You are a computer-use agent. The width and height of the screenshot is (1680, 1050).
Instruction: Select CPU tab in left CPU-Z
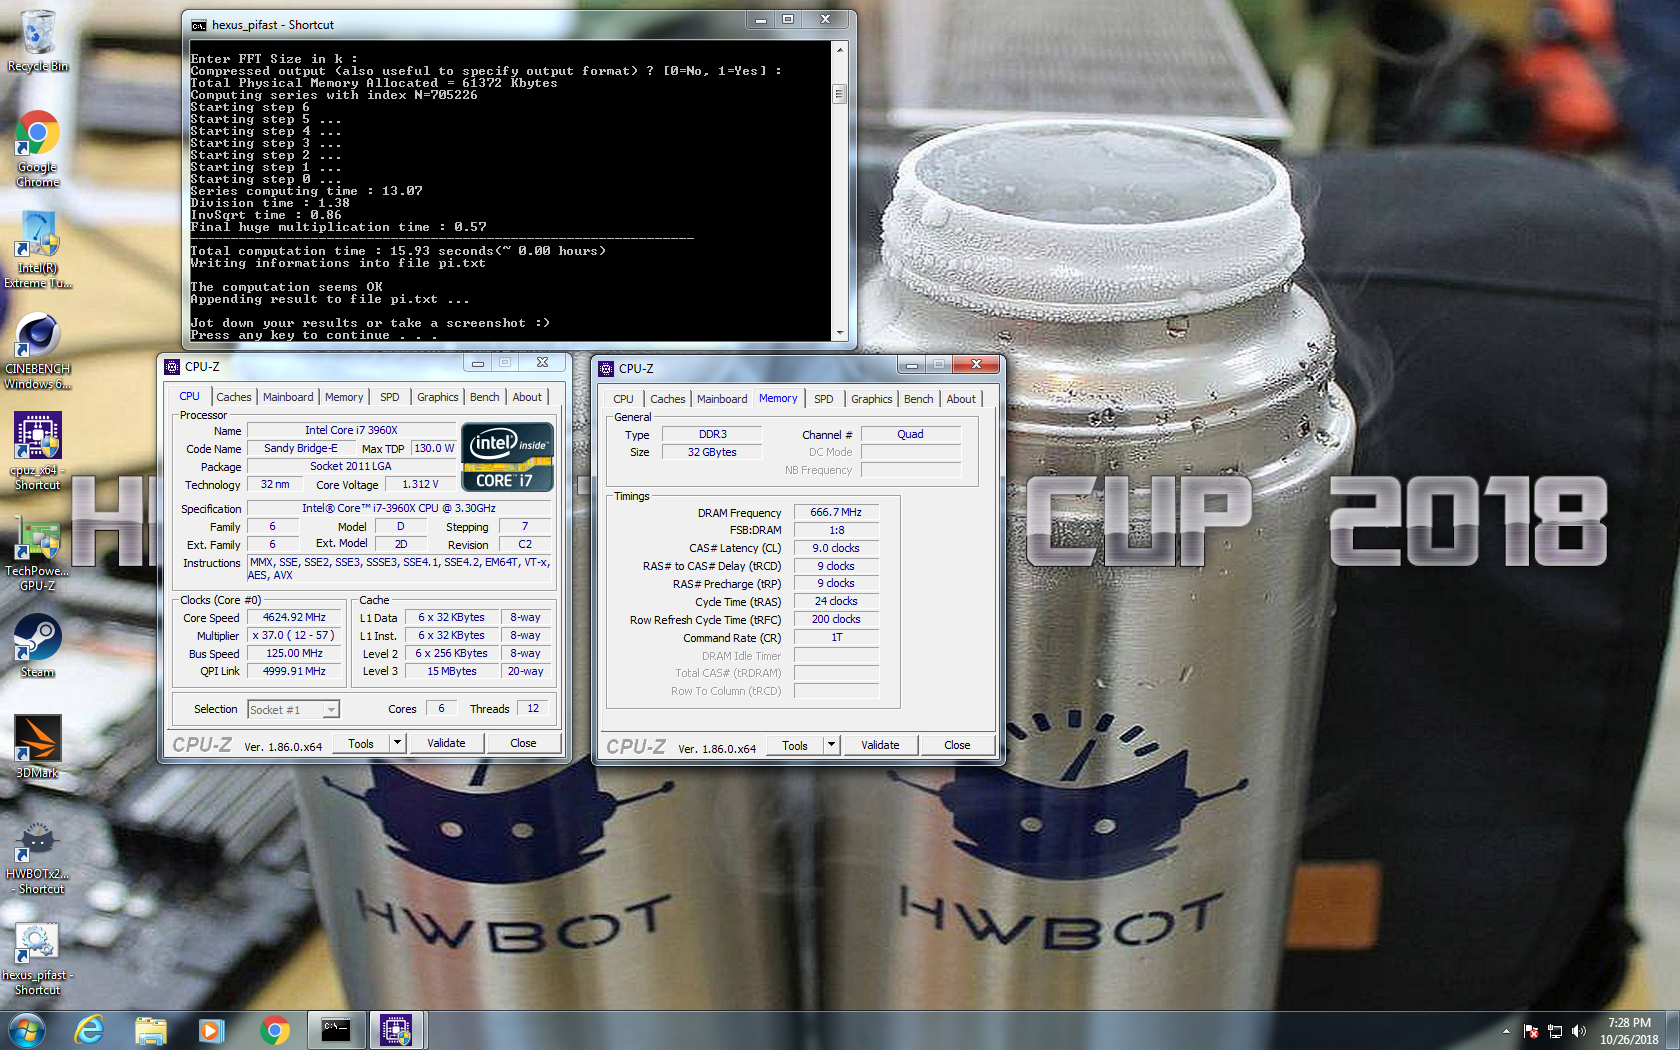click(x=190, y=397)
